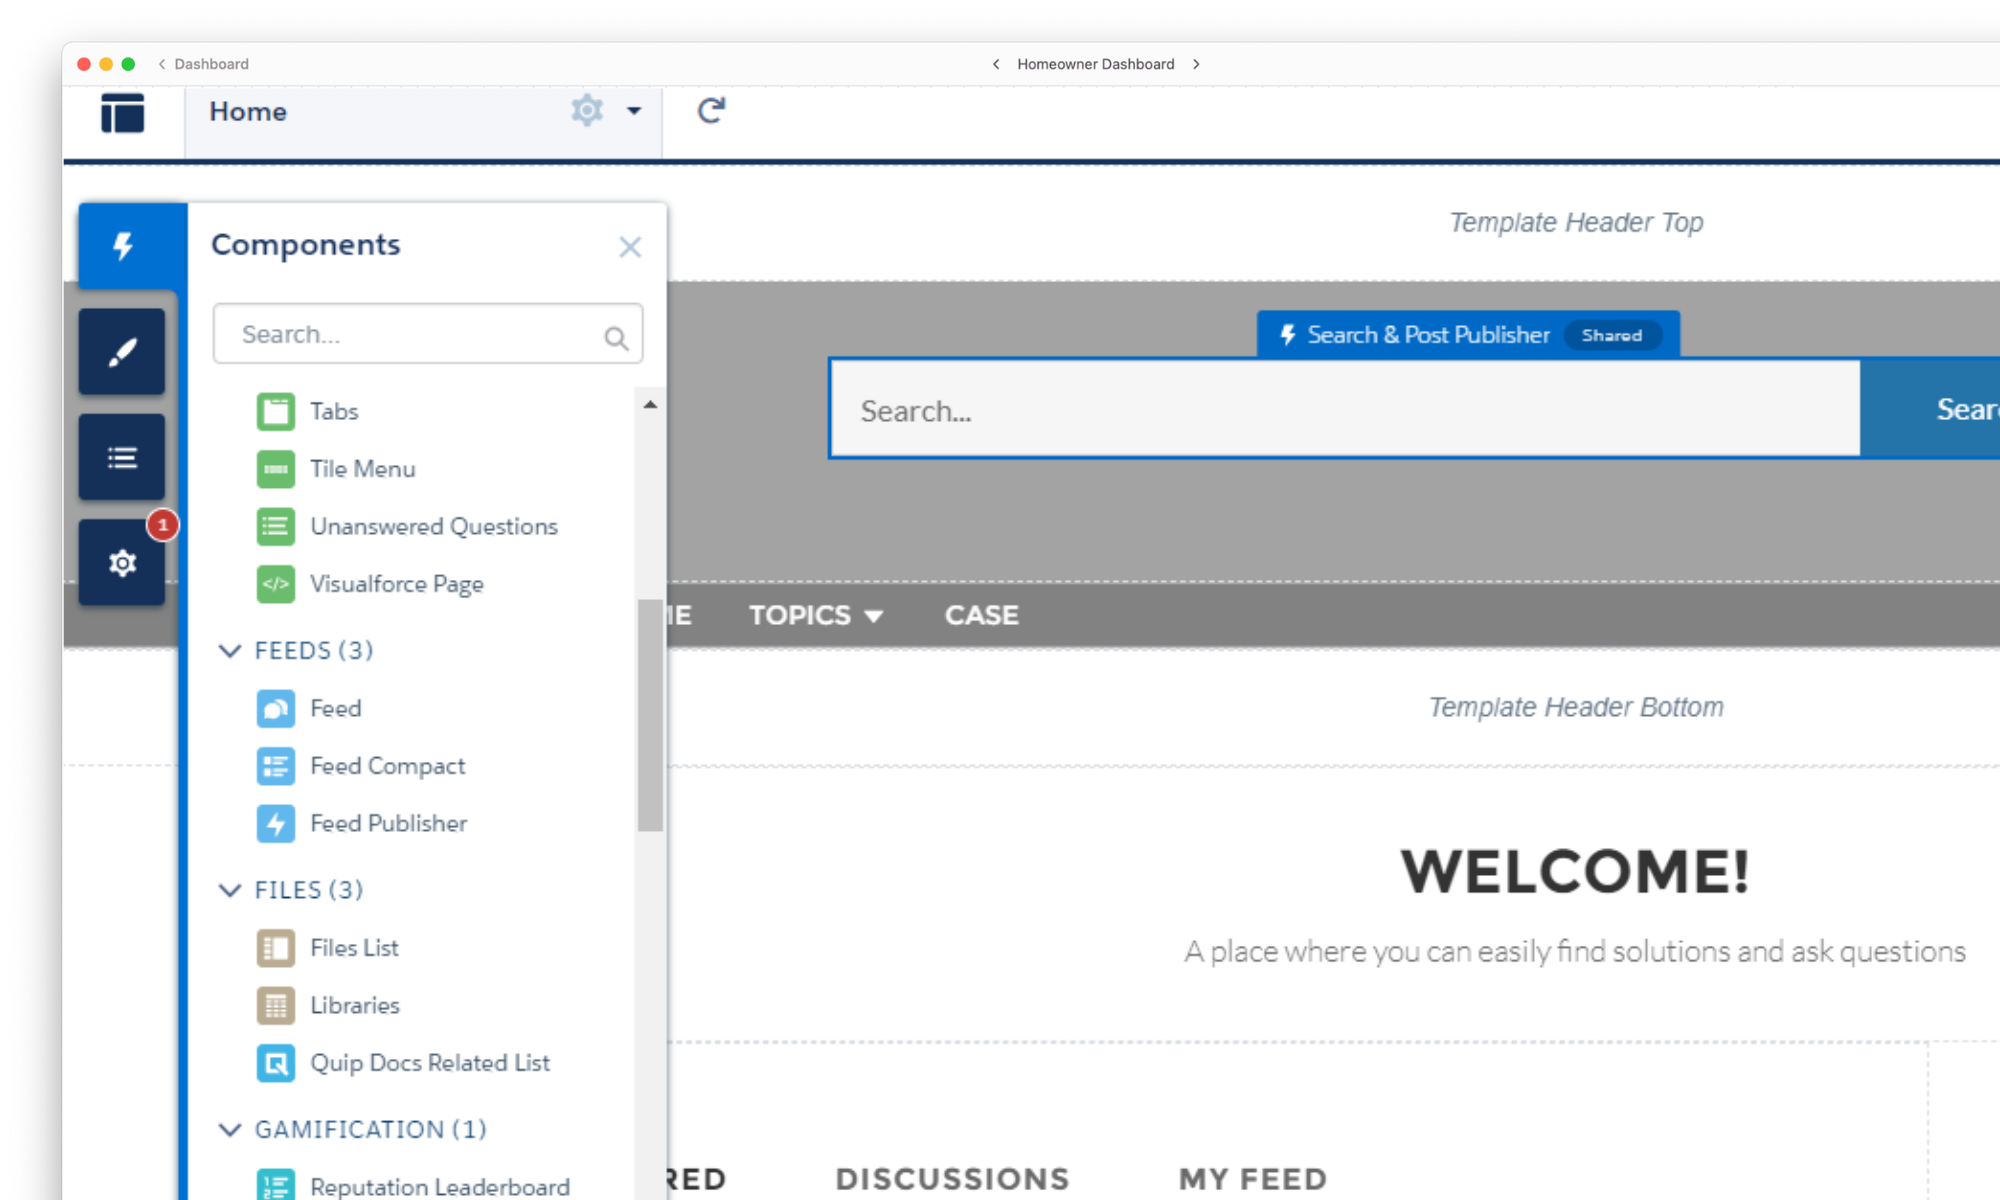Open Settings gear with notification badge

122,562
